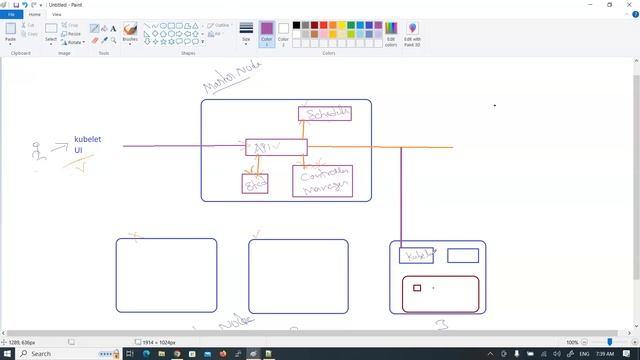This screenshot has height=360, width=640.
Task: Click the Redo icon in title bar
Action: (33, 5)
